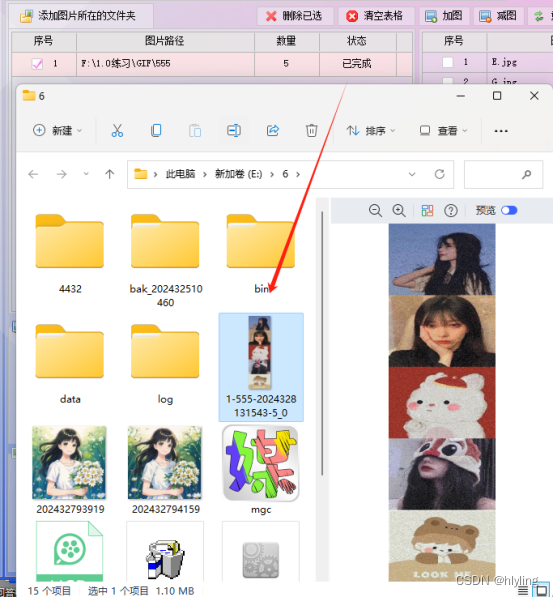The width and height of the screenshot is (554, 597).
Task: Click the 已完成 status cell
Action: pos(357,64)
